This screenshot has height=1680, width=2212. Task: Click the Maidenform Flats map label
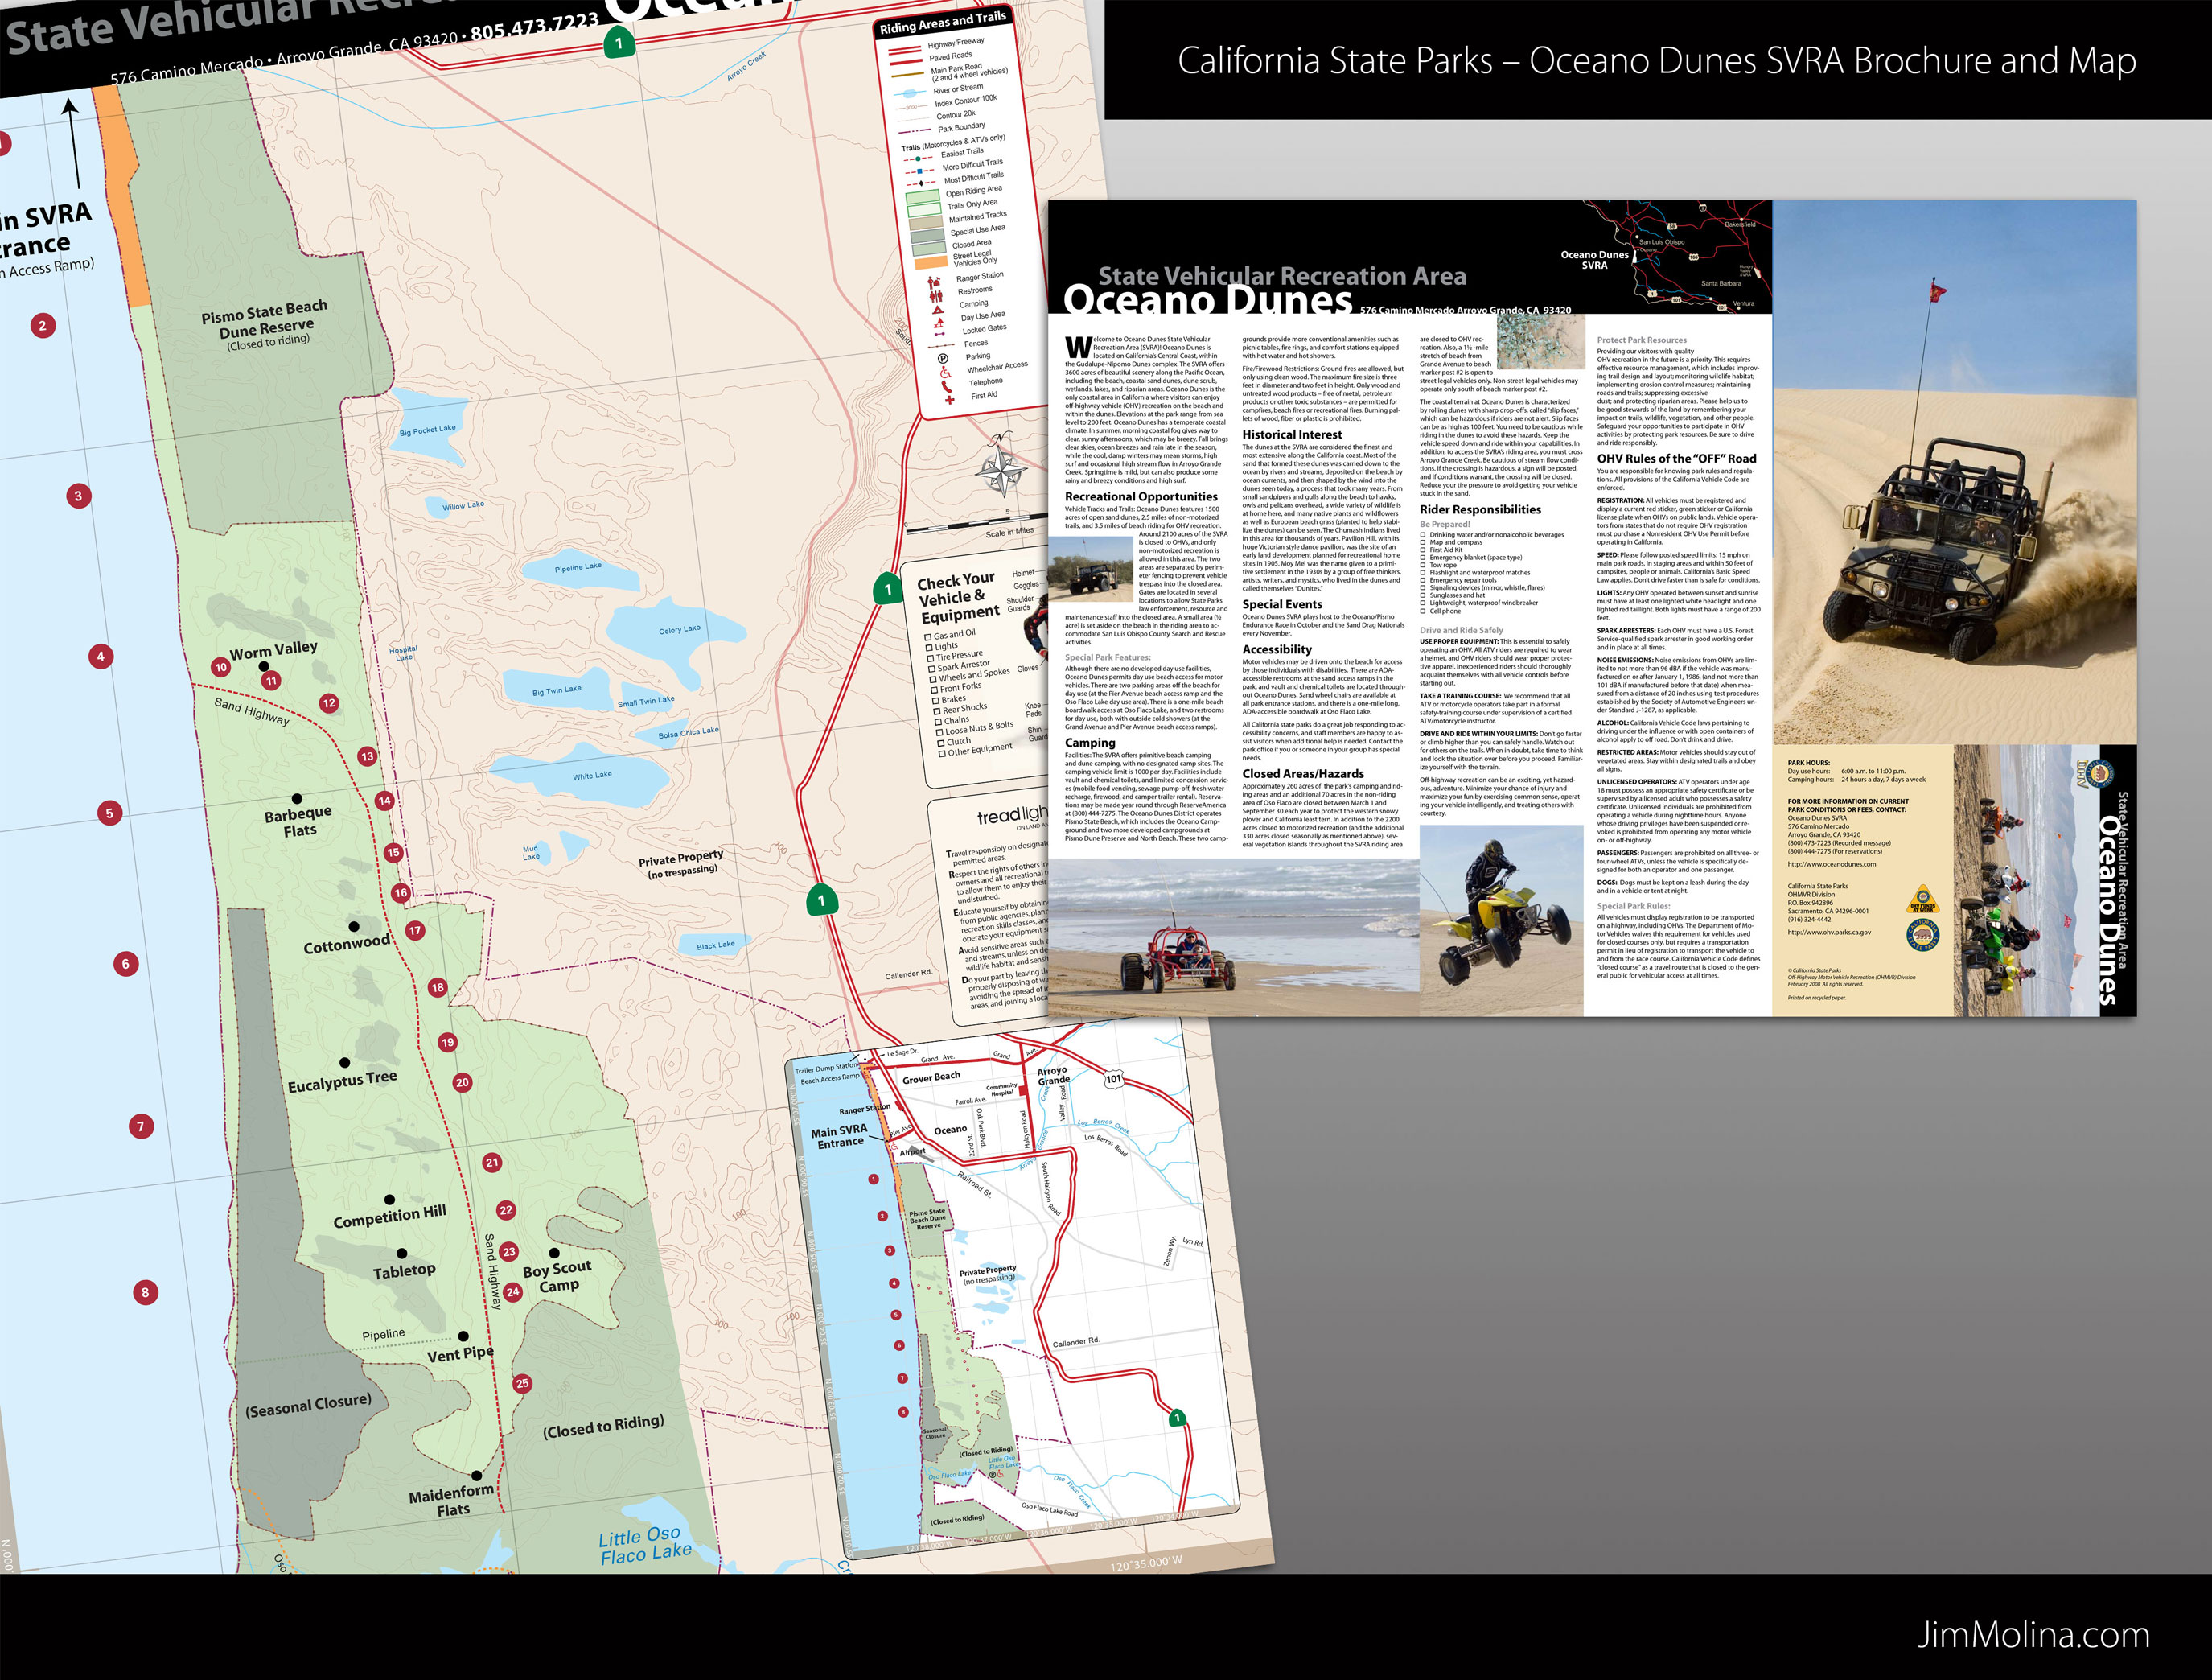coord(452,1500)
